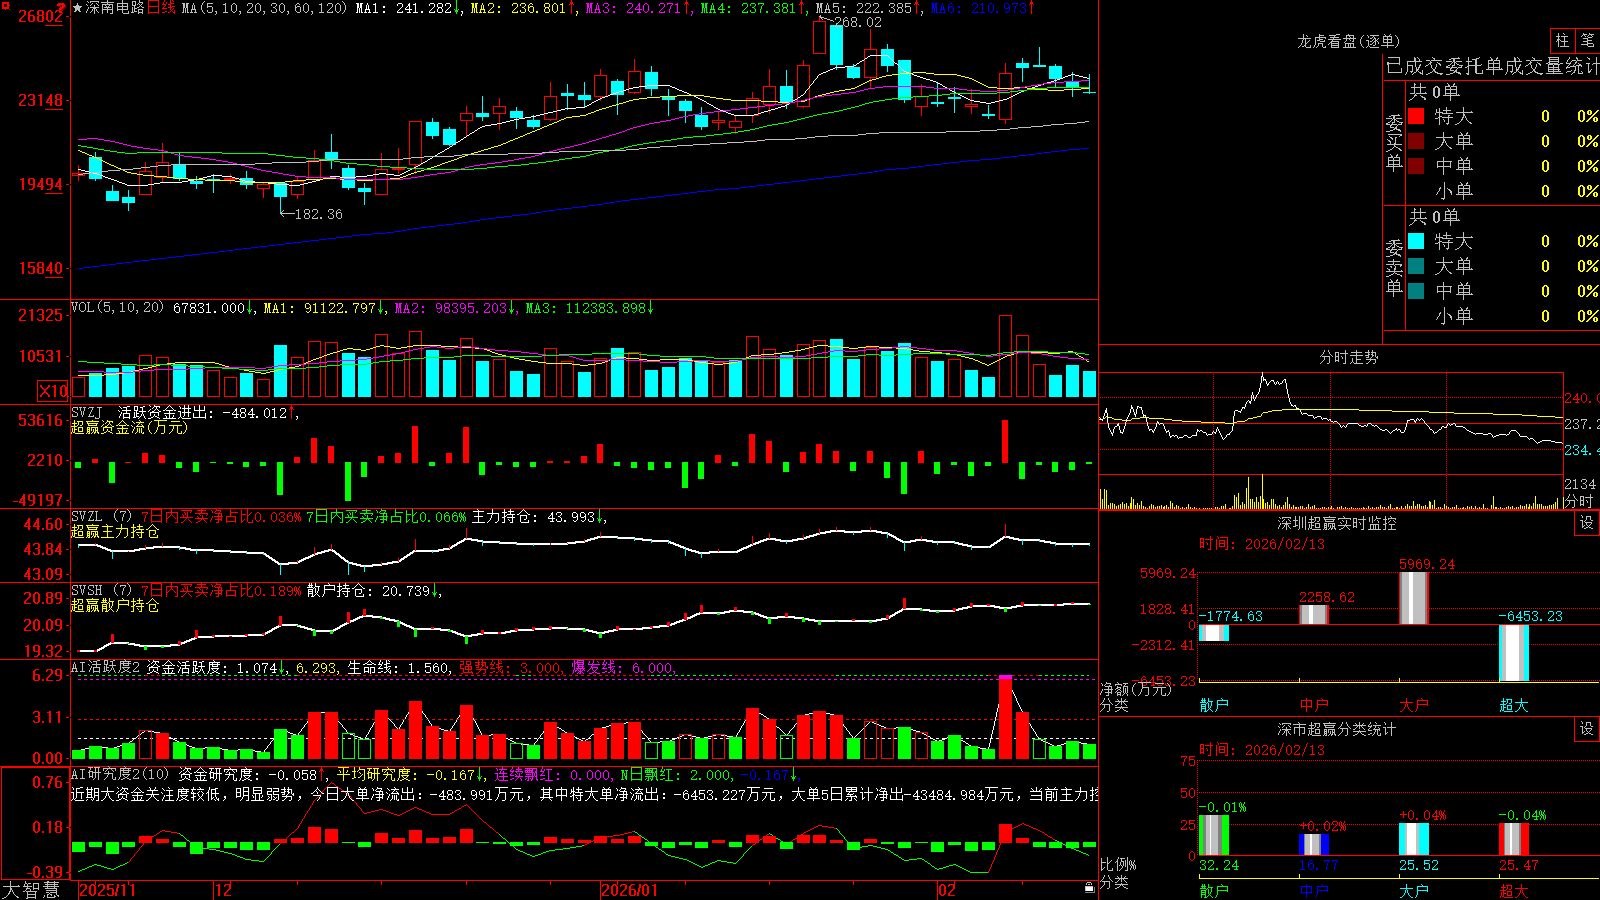Click the 时间: 2026/02/13 in real-time monitor
Screen dimensions: 1600x900
[x=1262, y=544]
